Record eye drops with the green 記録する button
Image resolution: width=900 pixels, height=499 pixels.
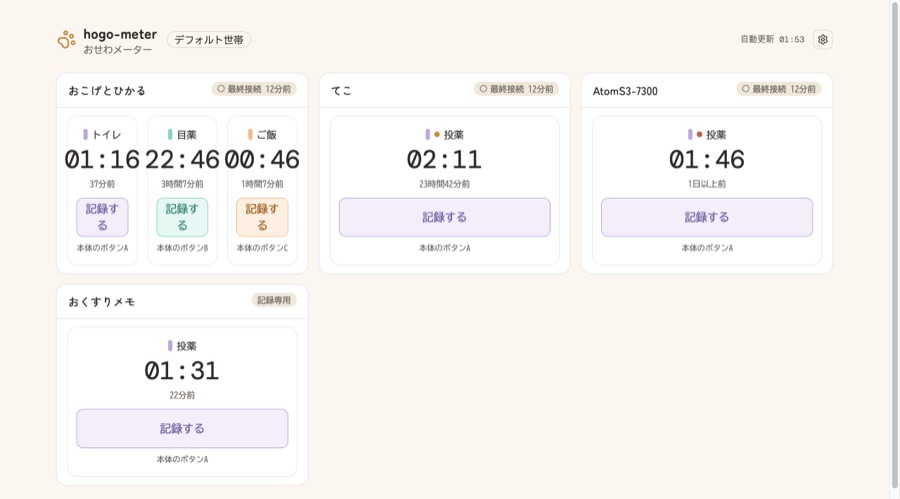pos(182,217)
